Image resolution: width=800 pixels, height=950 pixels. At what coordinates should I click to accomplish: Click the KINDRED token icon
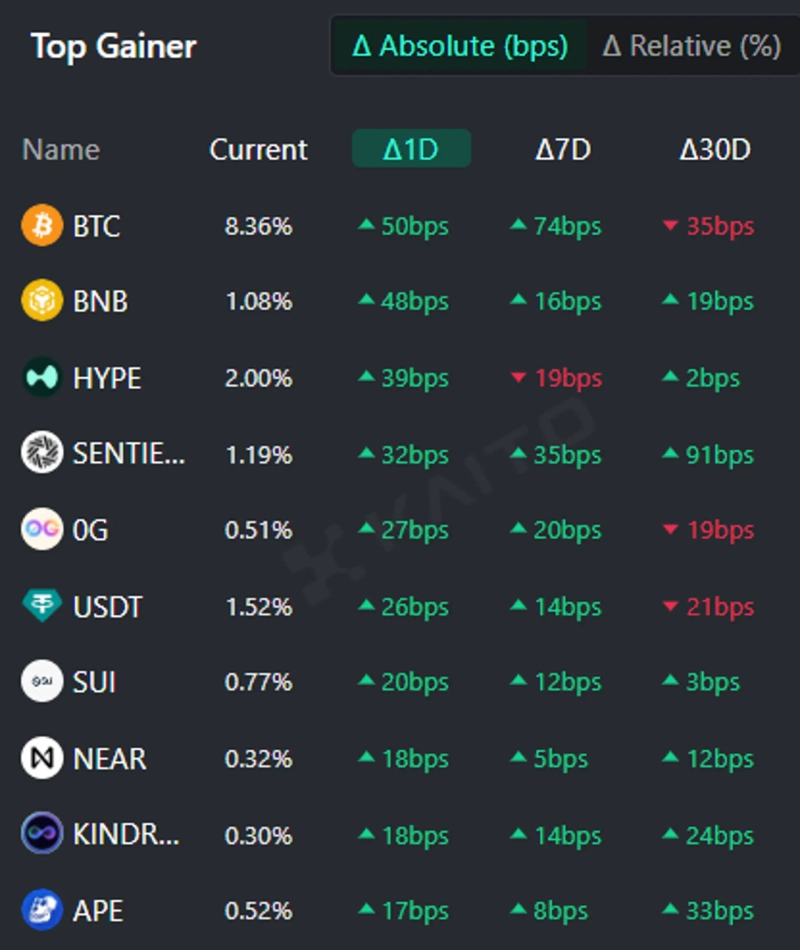pos(42,834)
